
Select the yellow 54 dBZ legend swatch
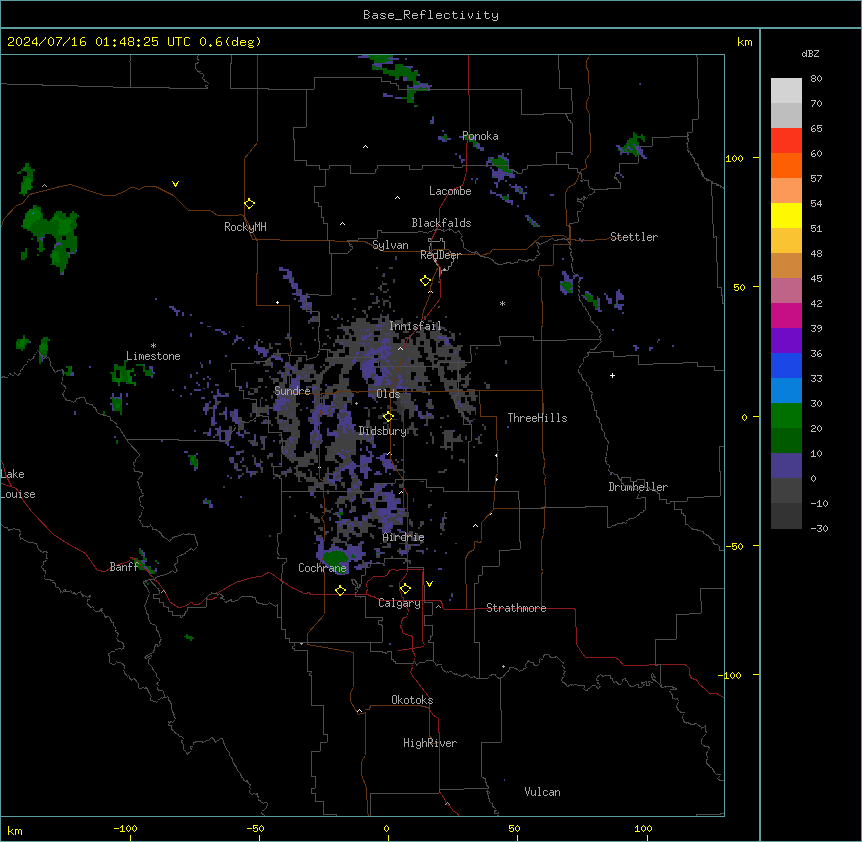pyautogui.click(x=786, y=215)
